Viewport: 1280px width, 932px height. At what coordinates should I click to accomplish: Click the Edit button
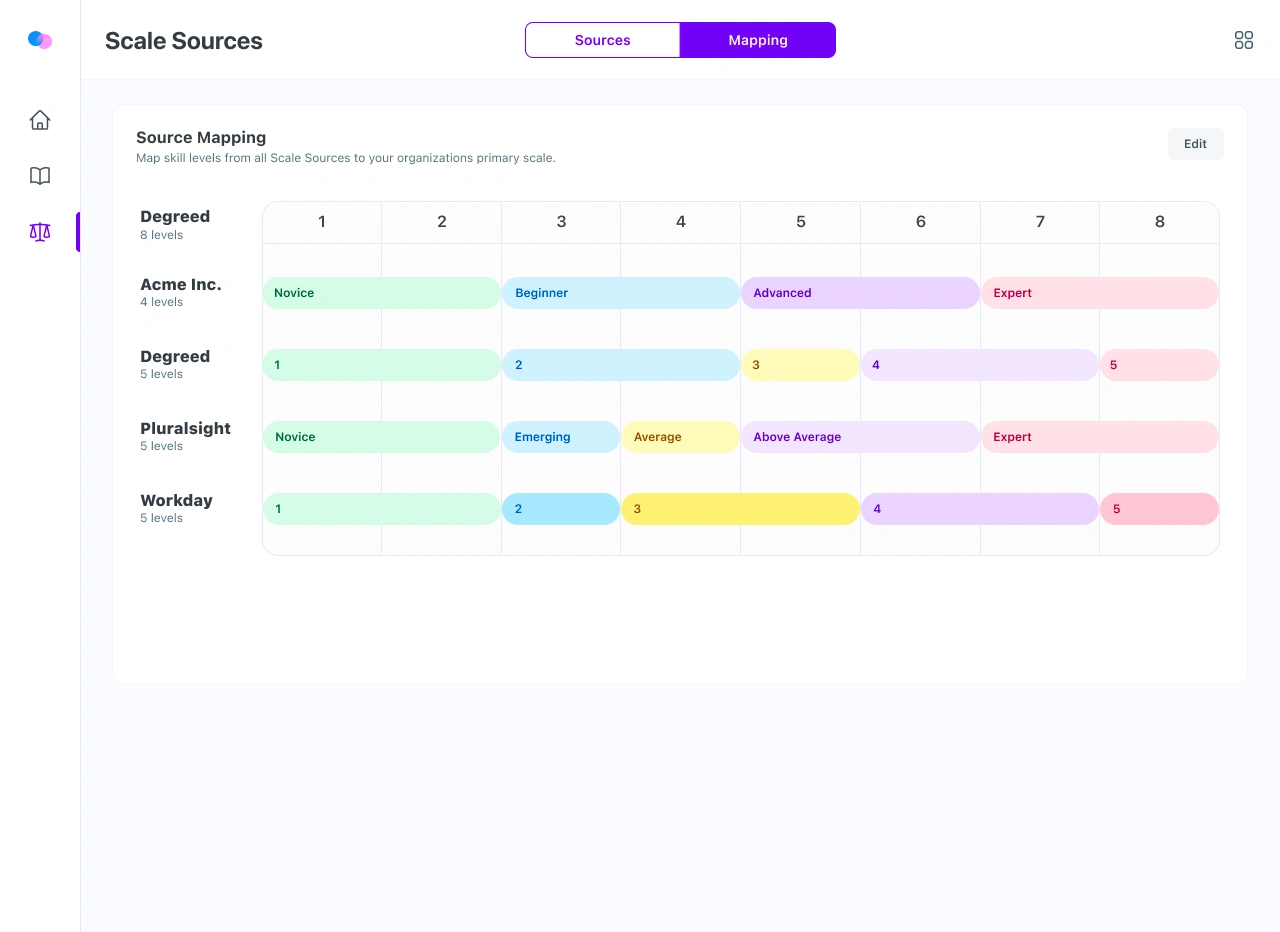1195,144
